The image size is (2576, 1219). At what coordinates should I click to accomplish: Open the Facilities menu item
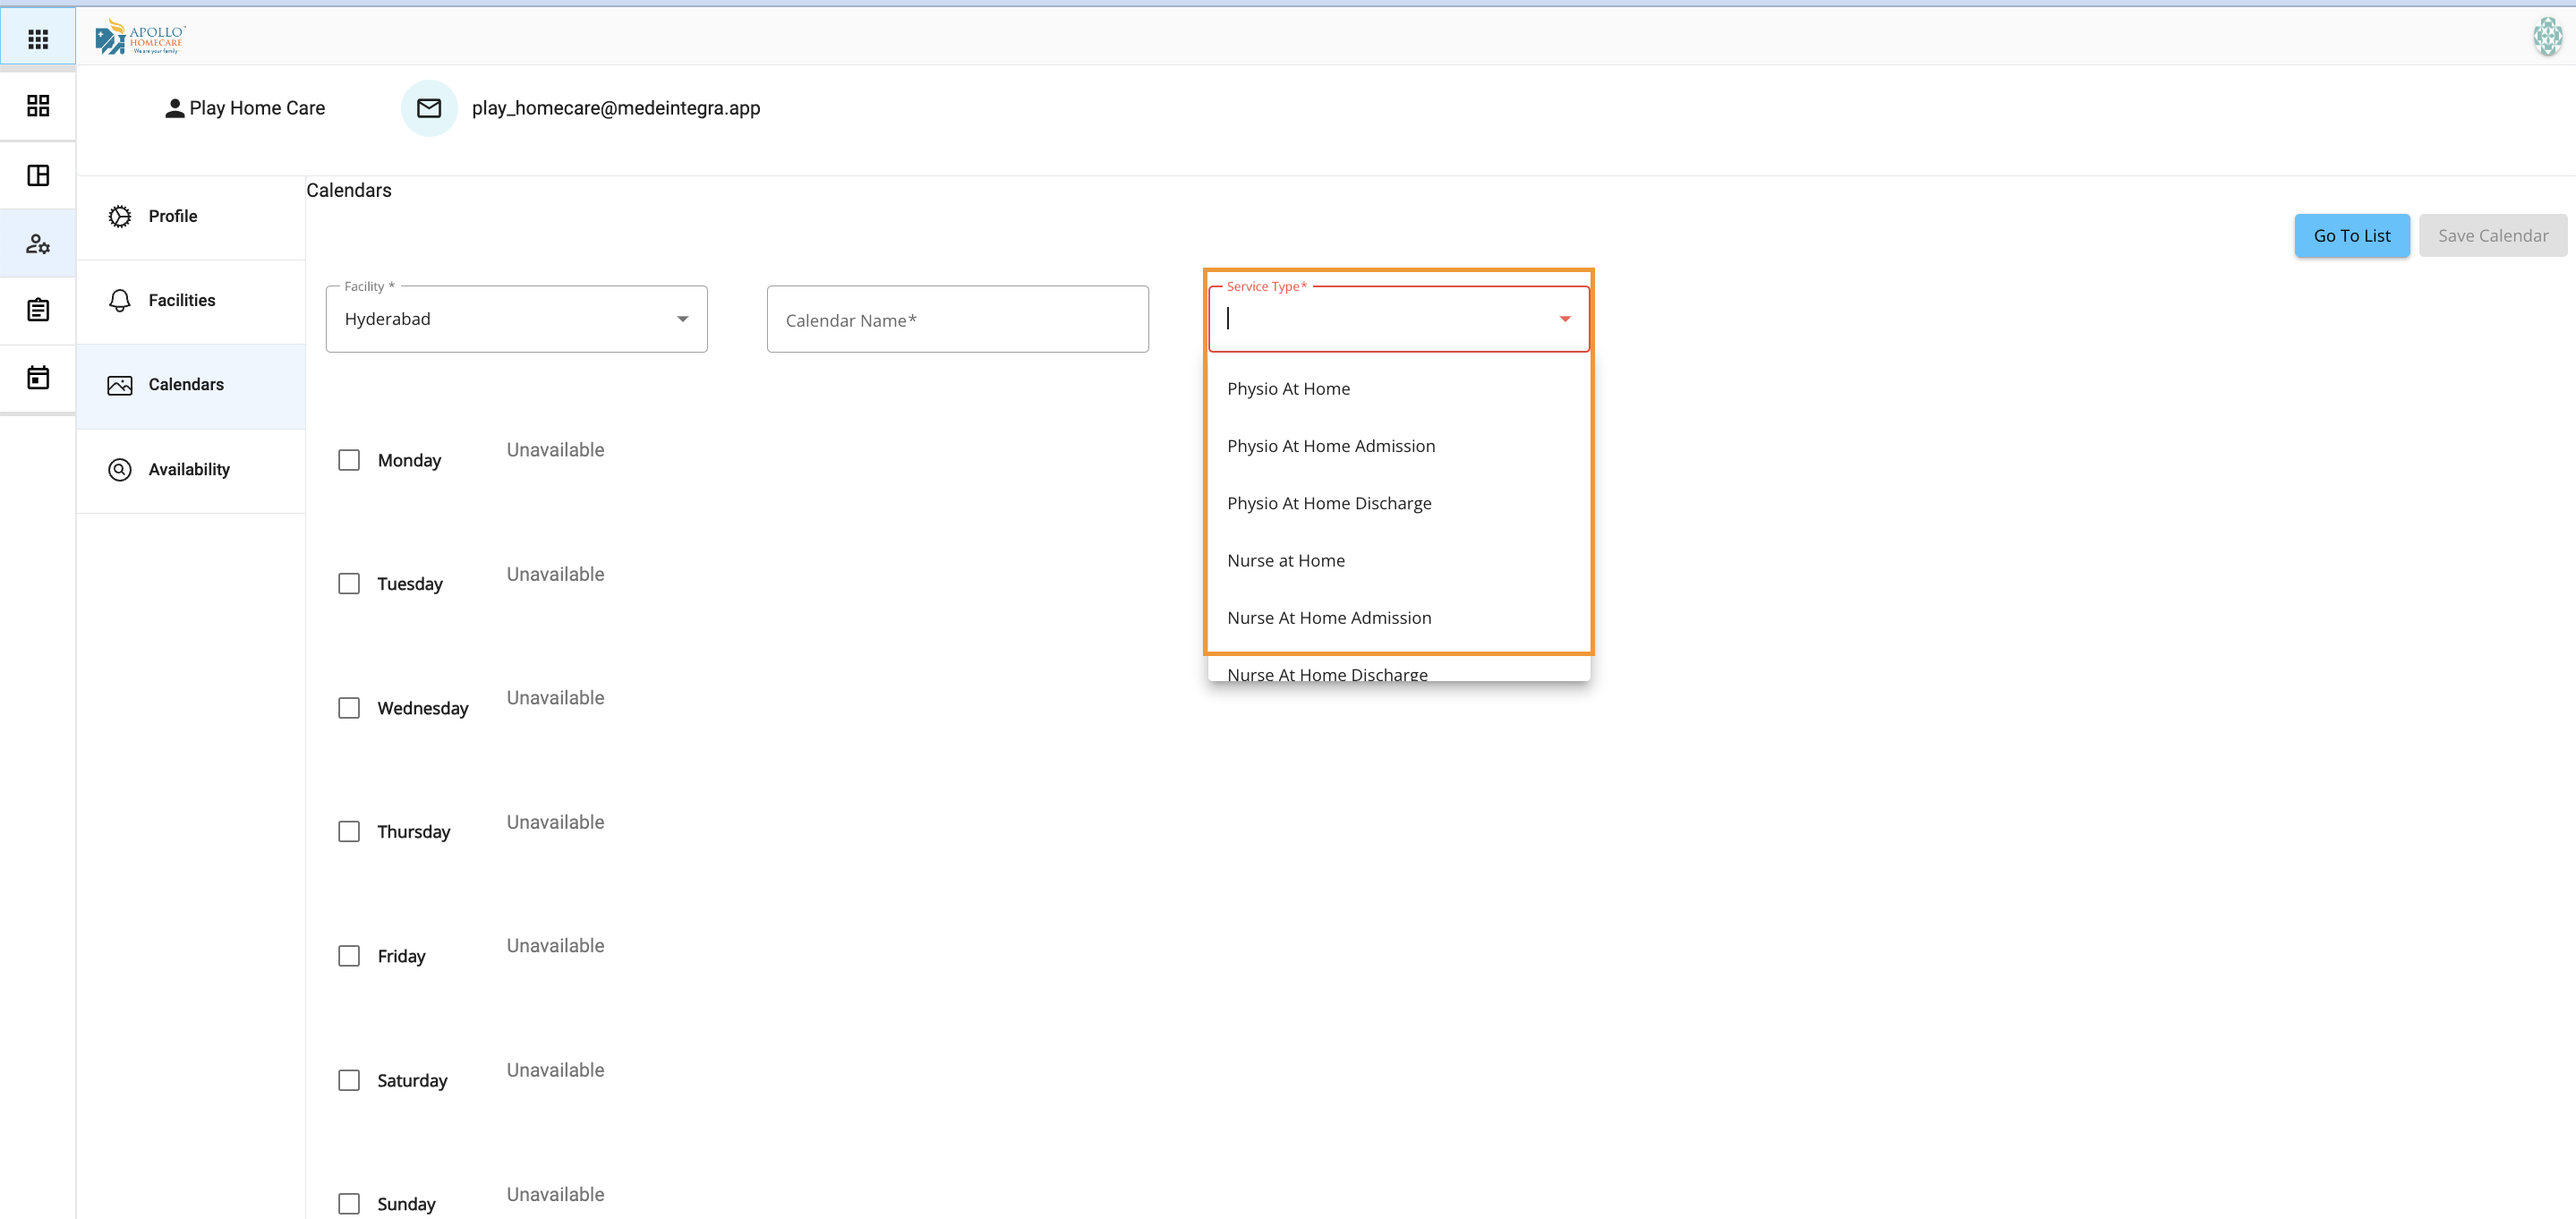[181, 300]
